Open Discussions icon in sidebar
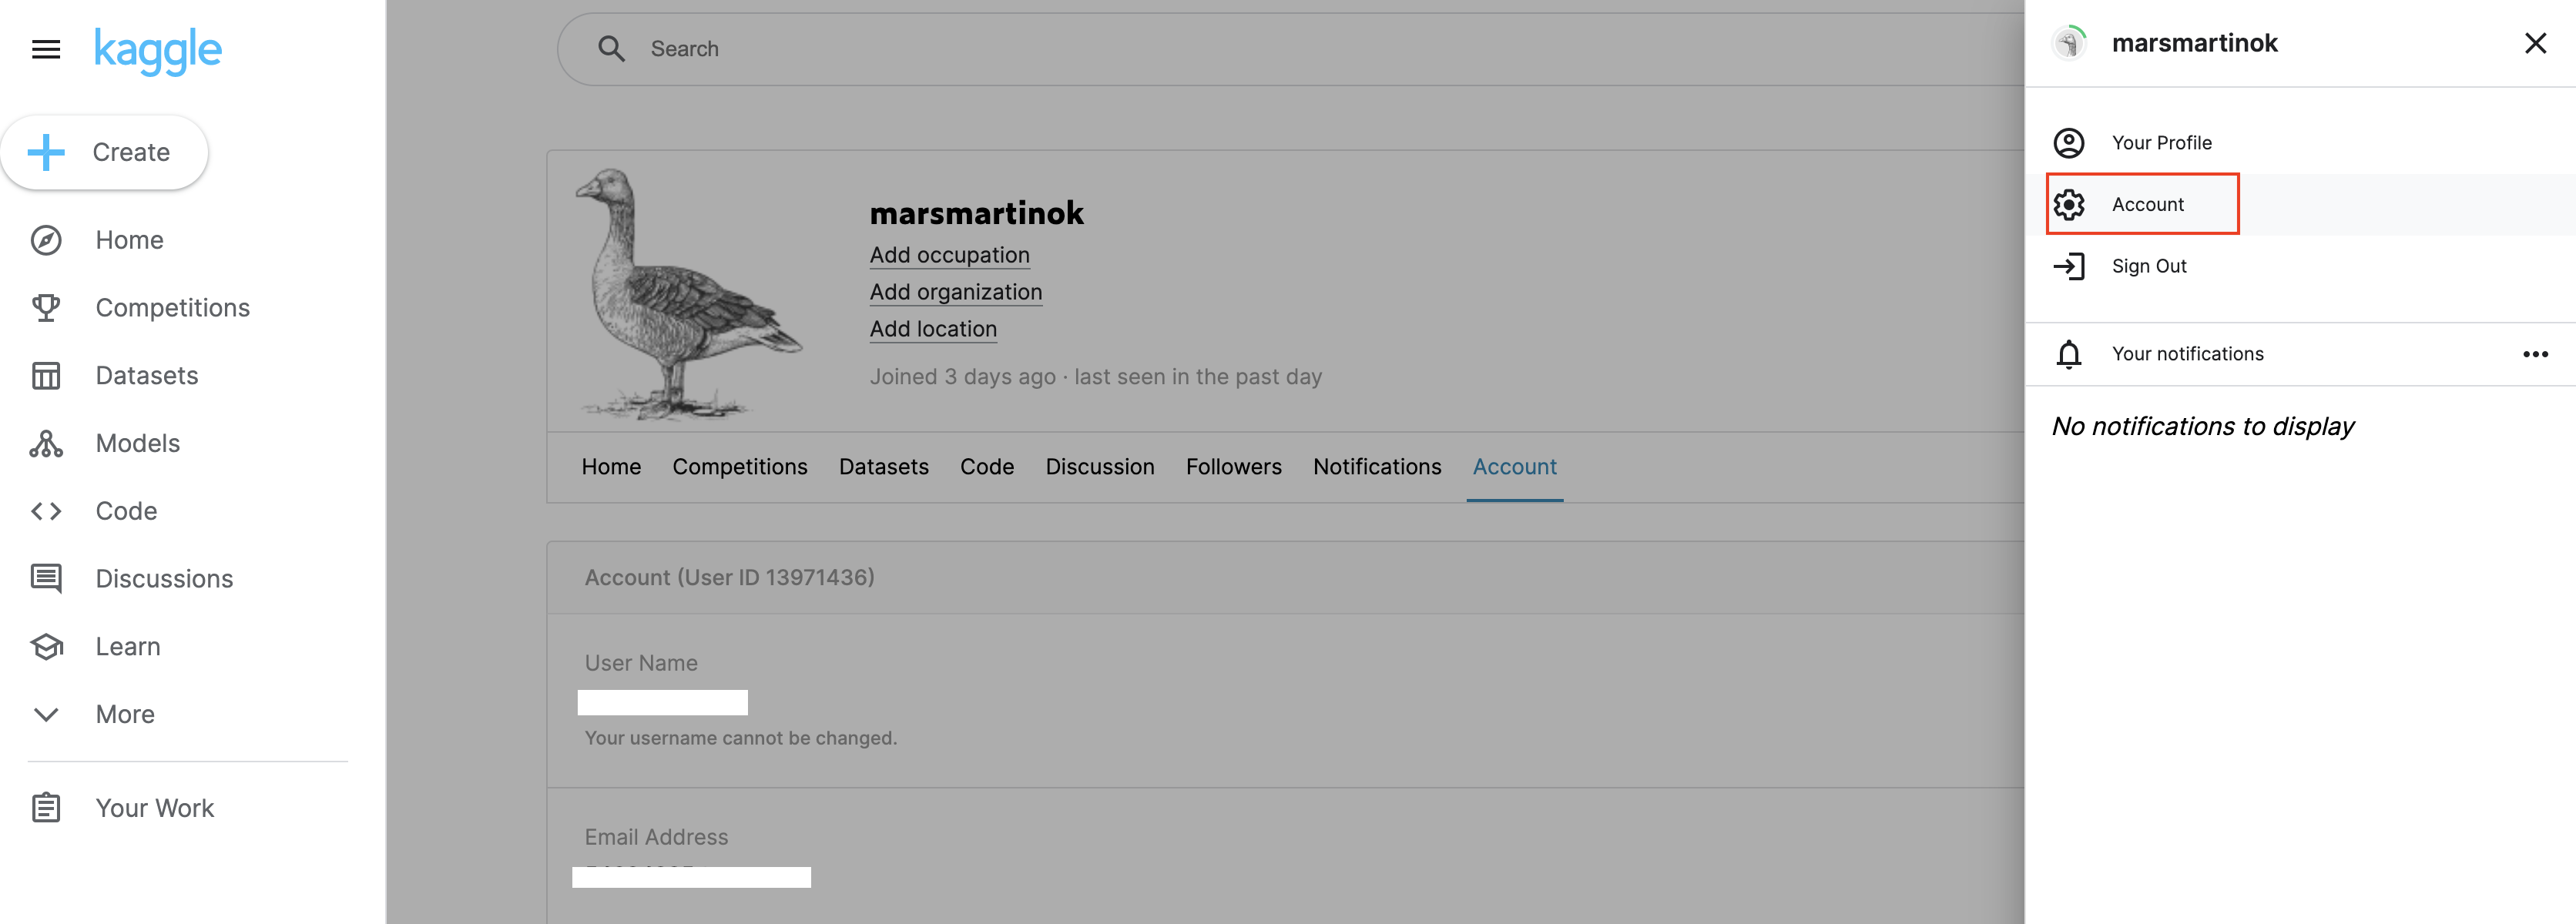 point(46,579)
